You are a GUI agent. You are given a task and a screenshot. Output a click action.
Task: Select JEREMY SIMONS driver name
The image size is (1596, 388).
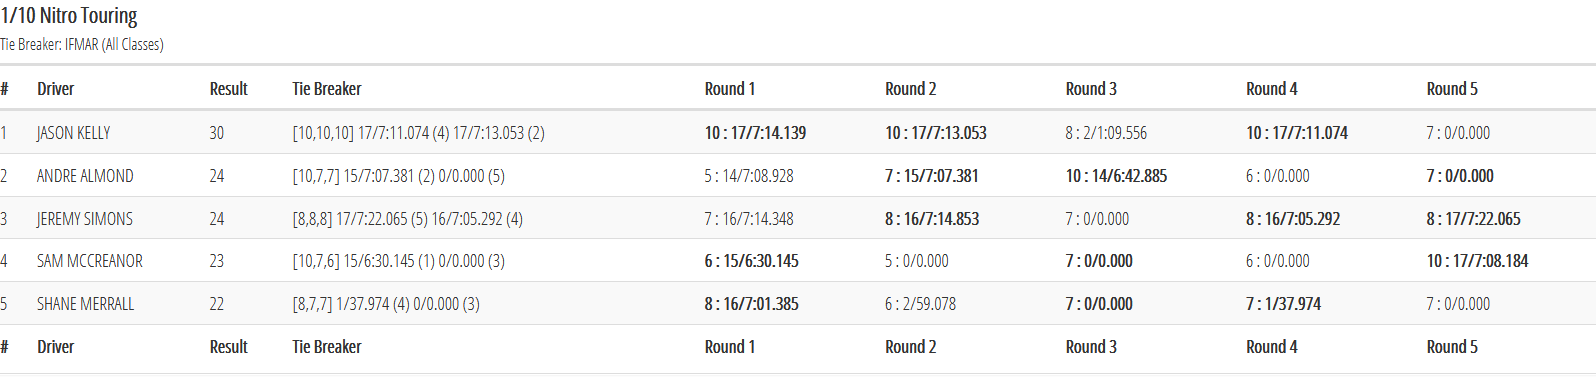pyautogui.click(x=85, y=219)
